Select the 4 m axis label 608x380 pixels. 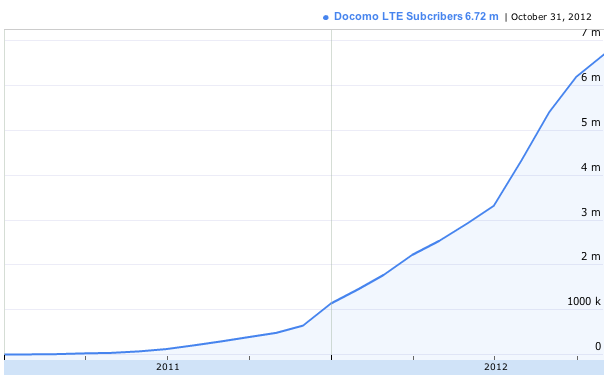591,168
